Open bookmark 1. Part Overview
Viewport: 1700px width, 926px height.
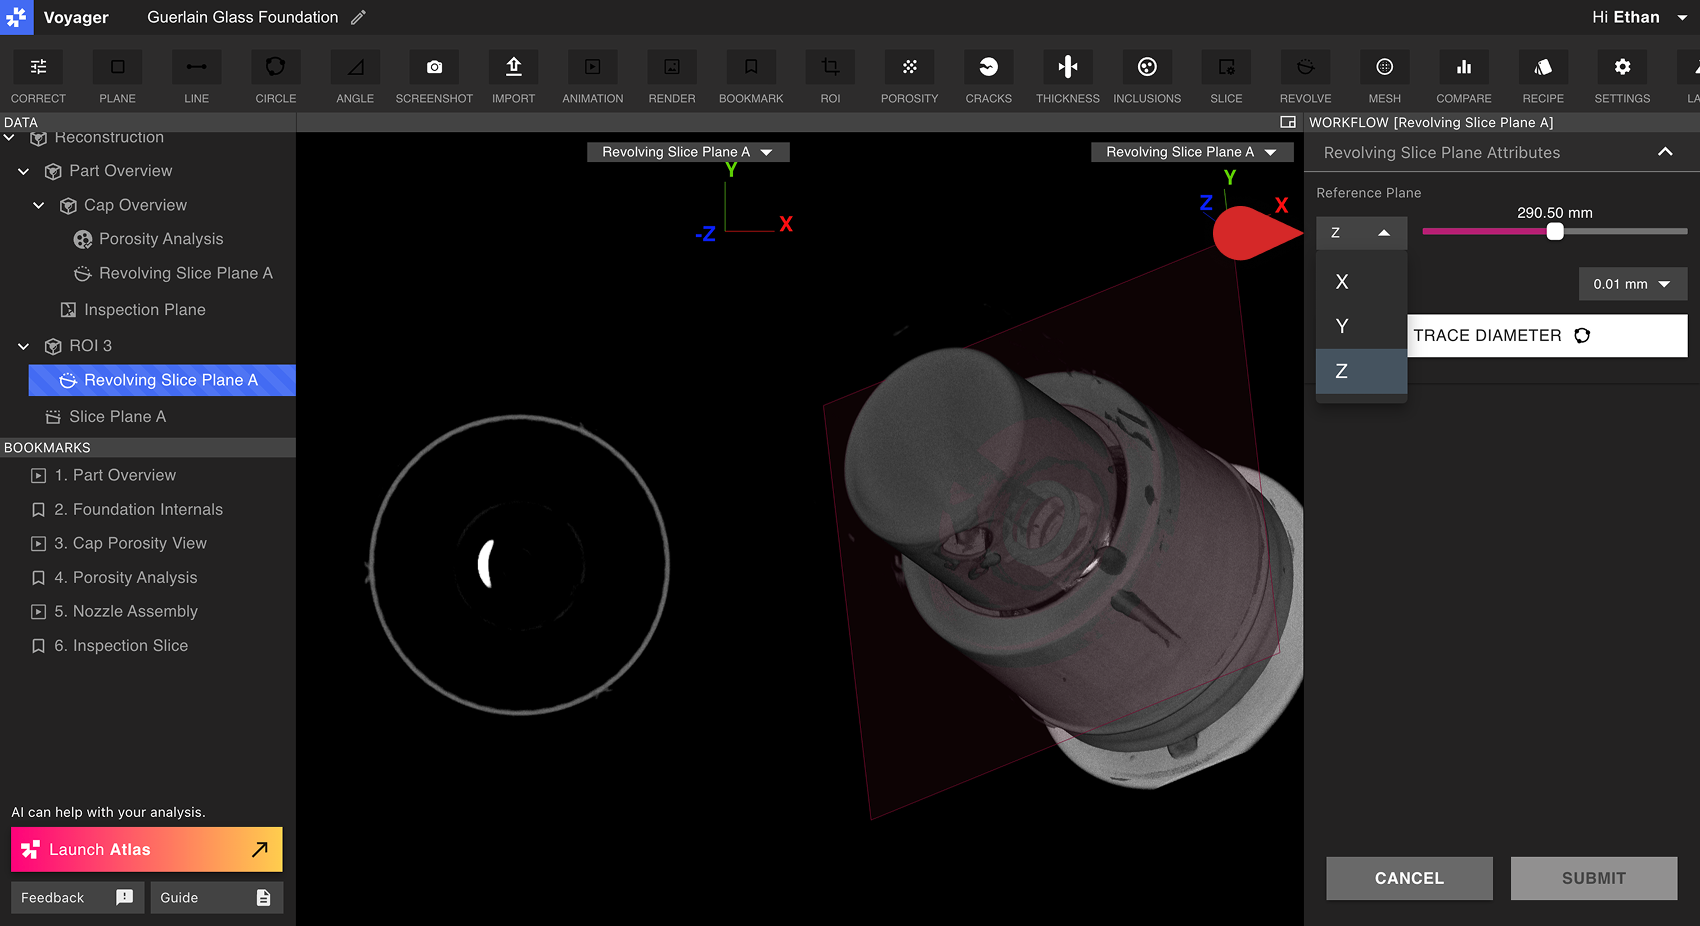click(103, 475)
